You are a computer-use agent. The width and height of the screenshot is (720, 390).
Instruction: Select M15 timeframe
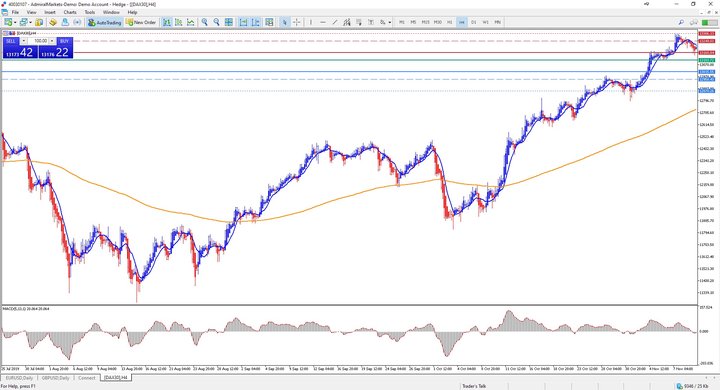426,22
